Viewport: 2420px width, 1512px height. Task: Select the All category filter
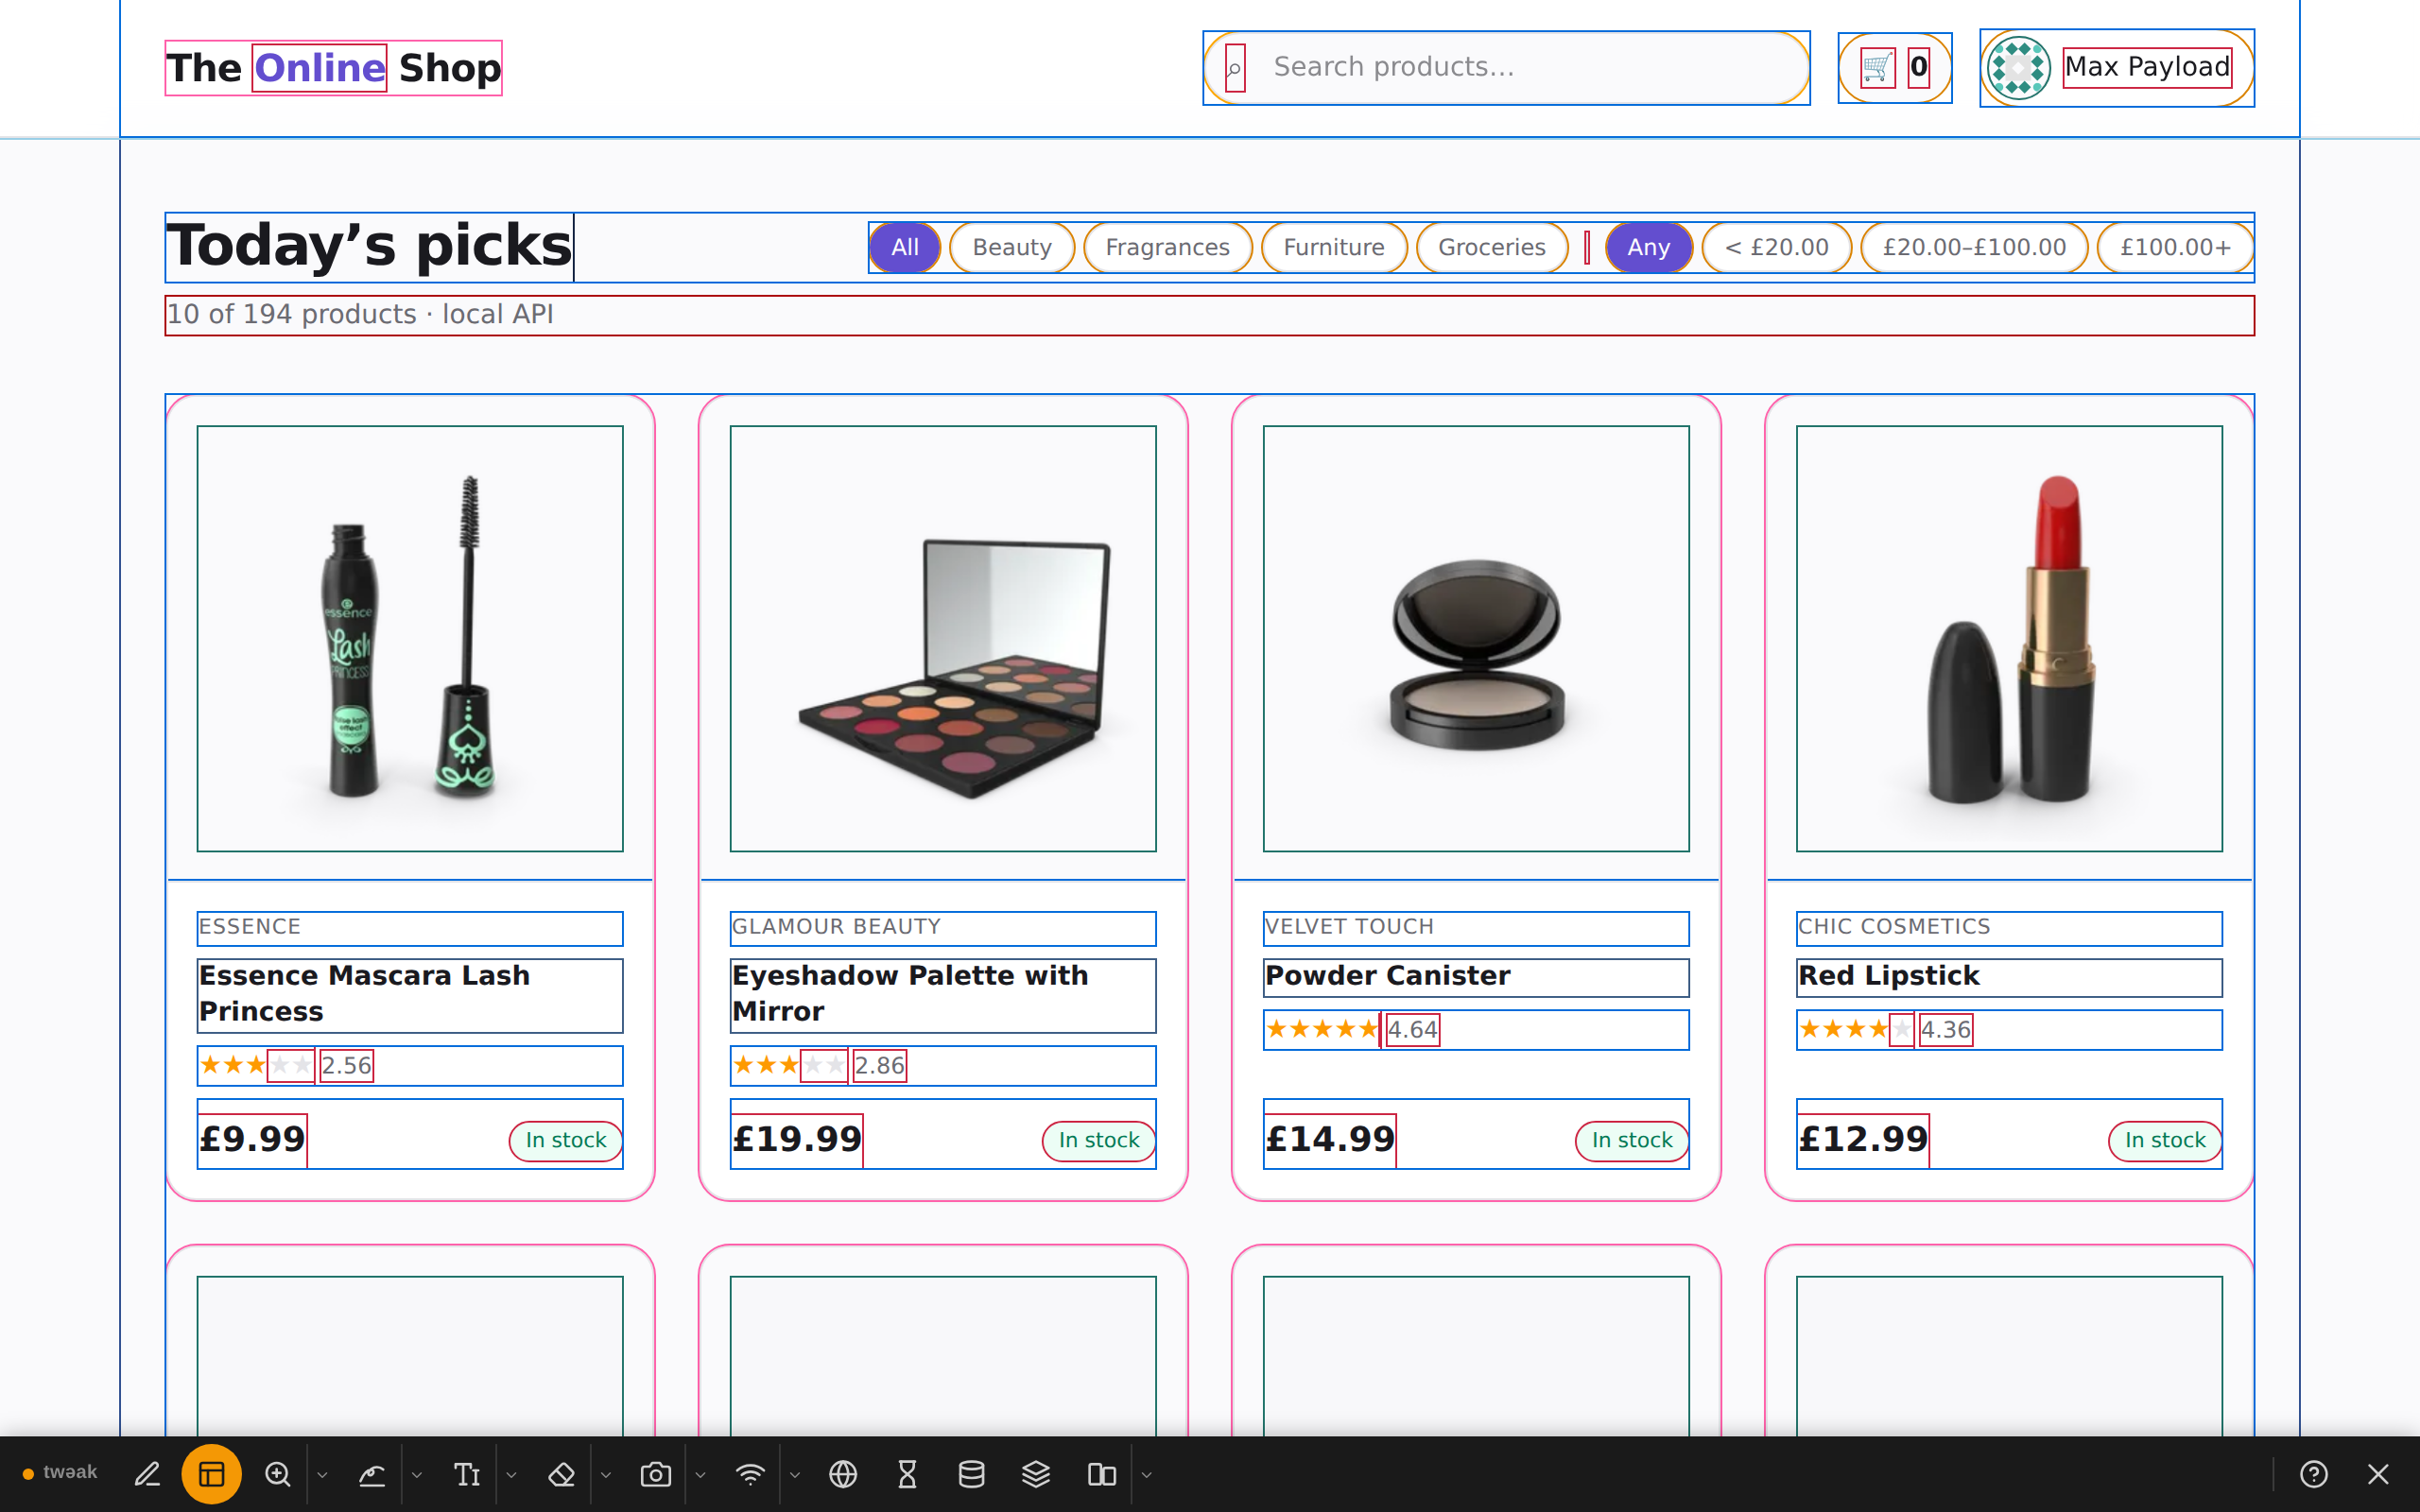[x=904, y=247]
